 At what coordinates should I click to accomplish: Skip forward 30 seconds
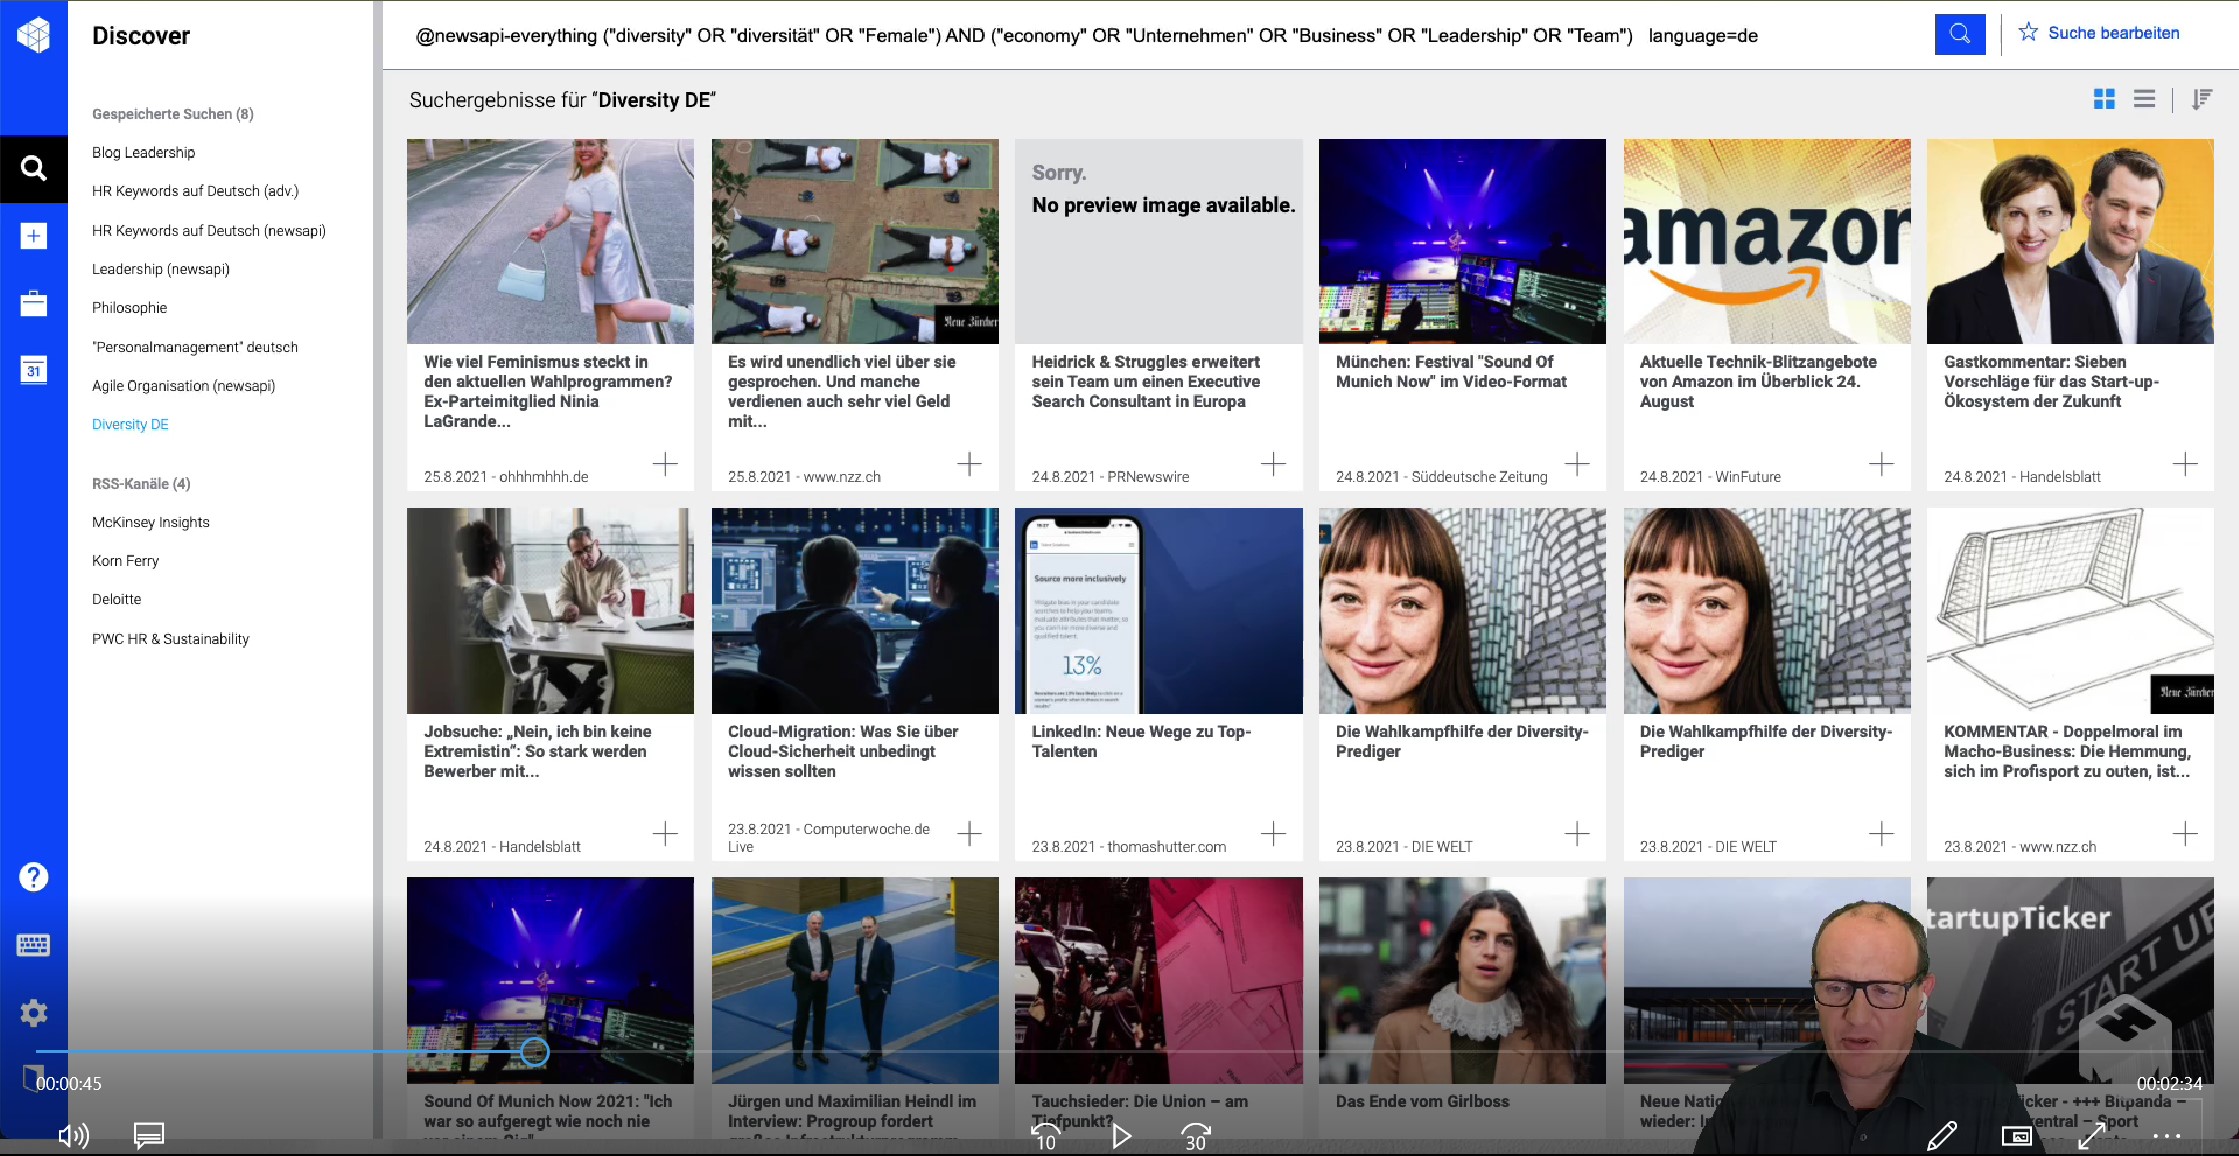[1196, 1136]
